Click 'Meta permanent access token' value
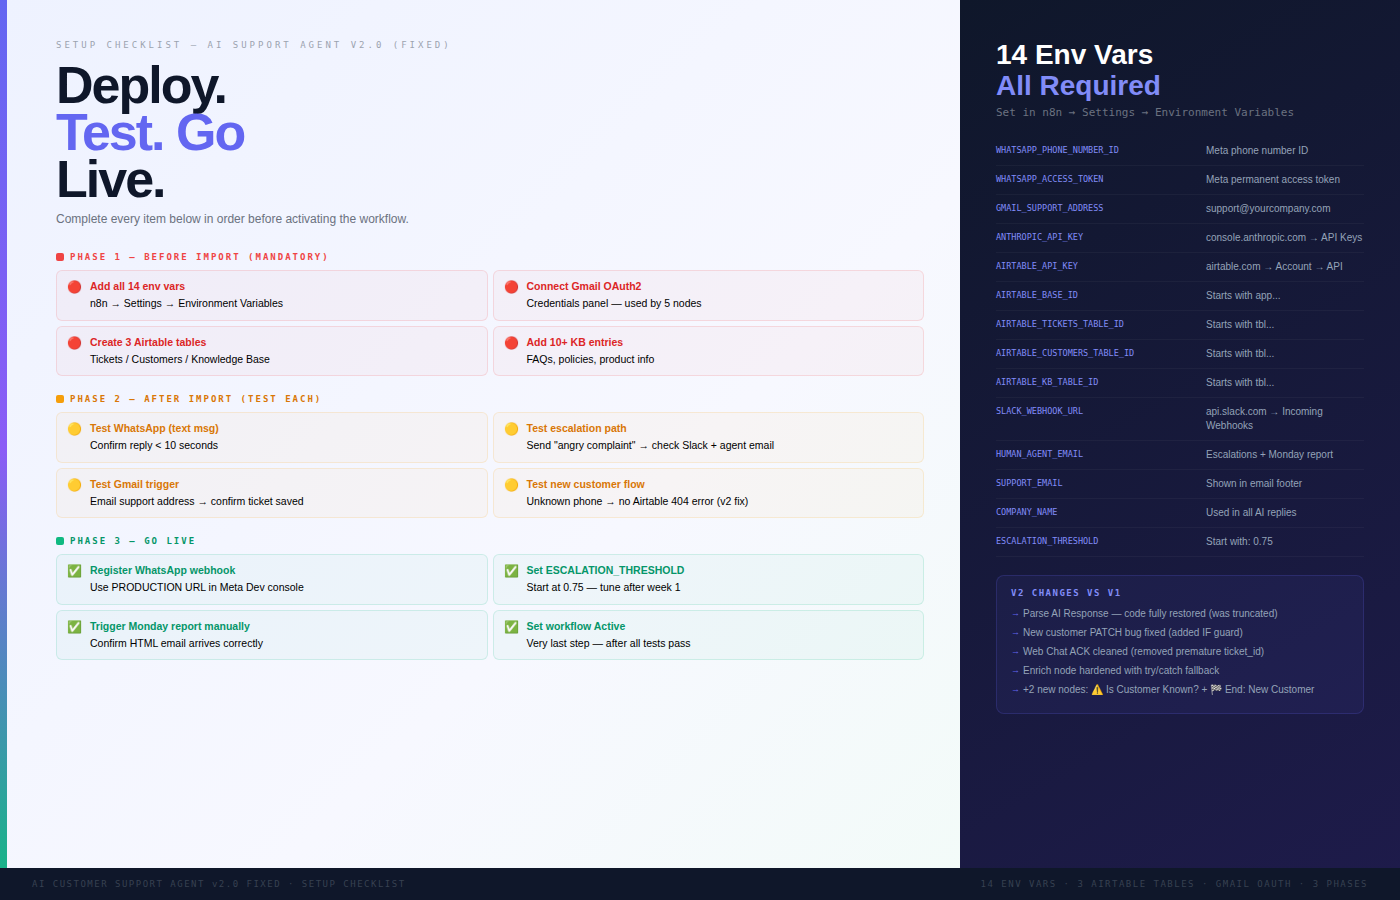 pos(1273,179)
